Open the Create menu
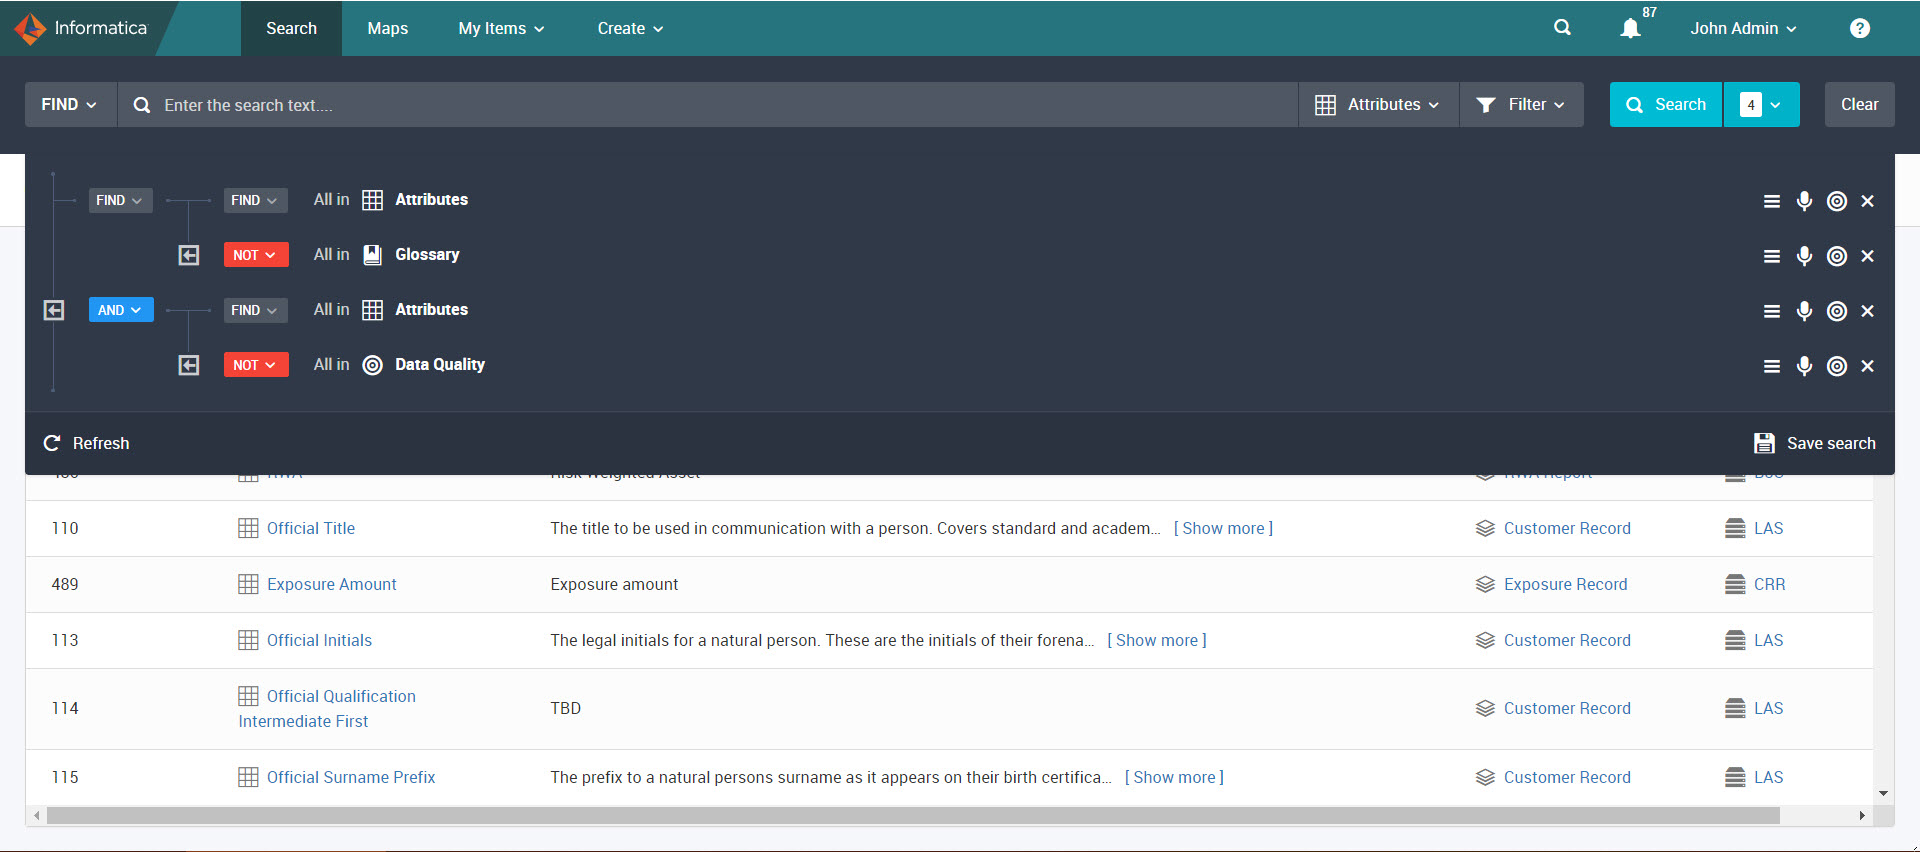Viewport: 1920px width, 852px height. pyautogui.click(x=630, y=28)
